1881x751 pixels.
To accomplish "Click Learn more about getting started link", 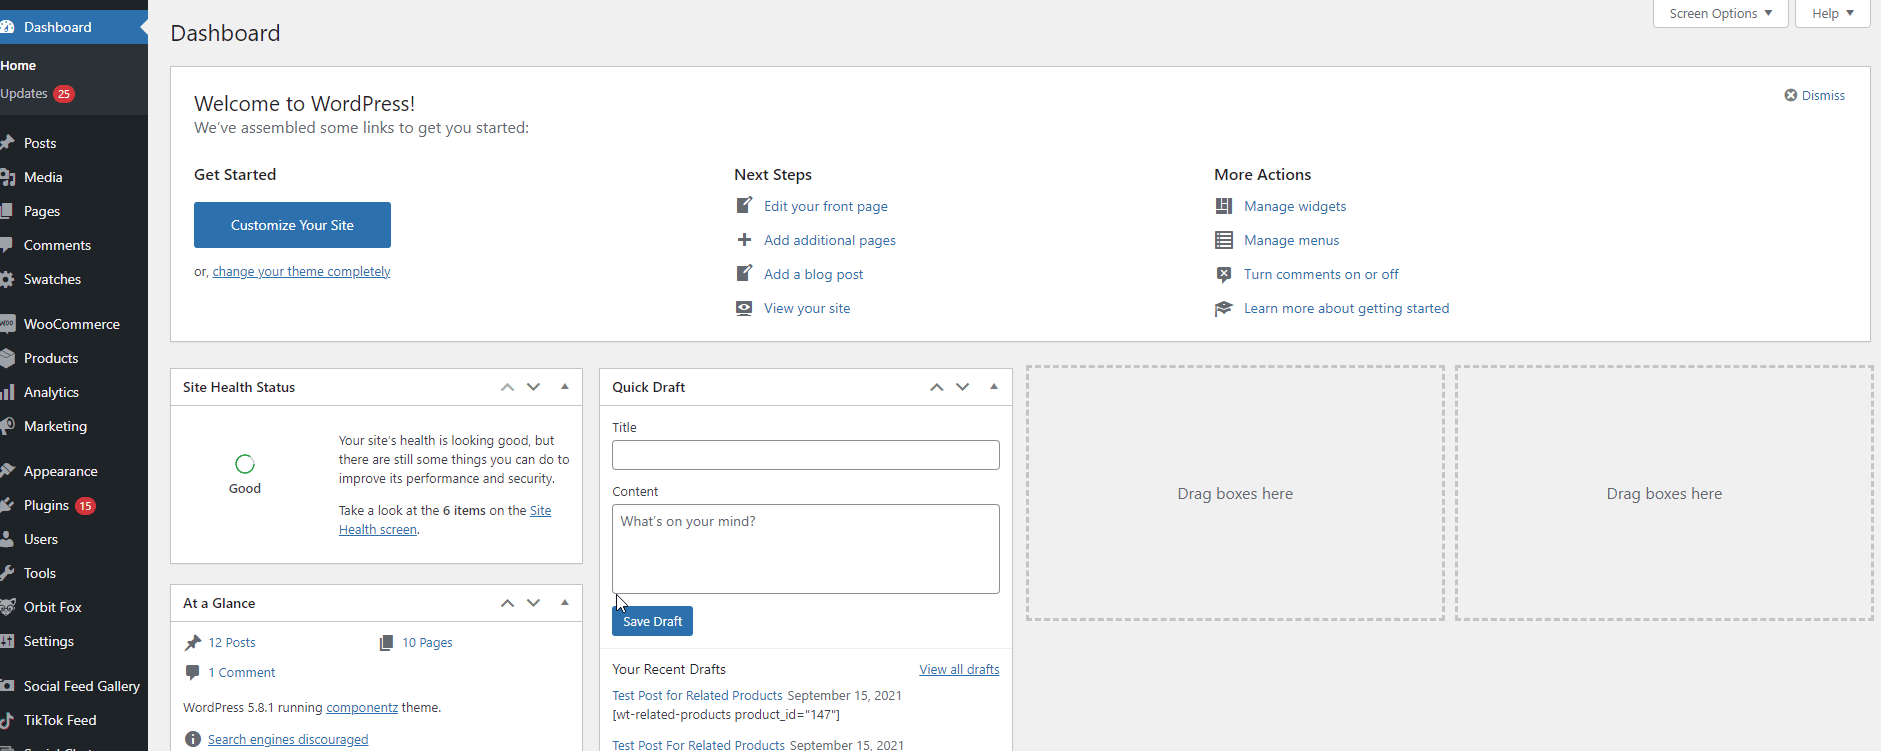I will (1346, 308).
